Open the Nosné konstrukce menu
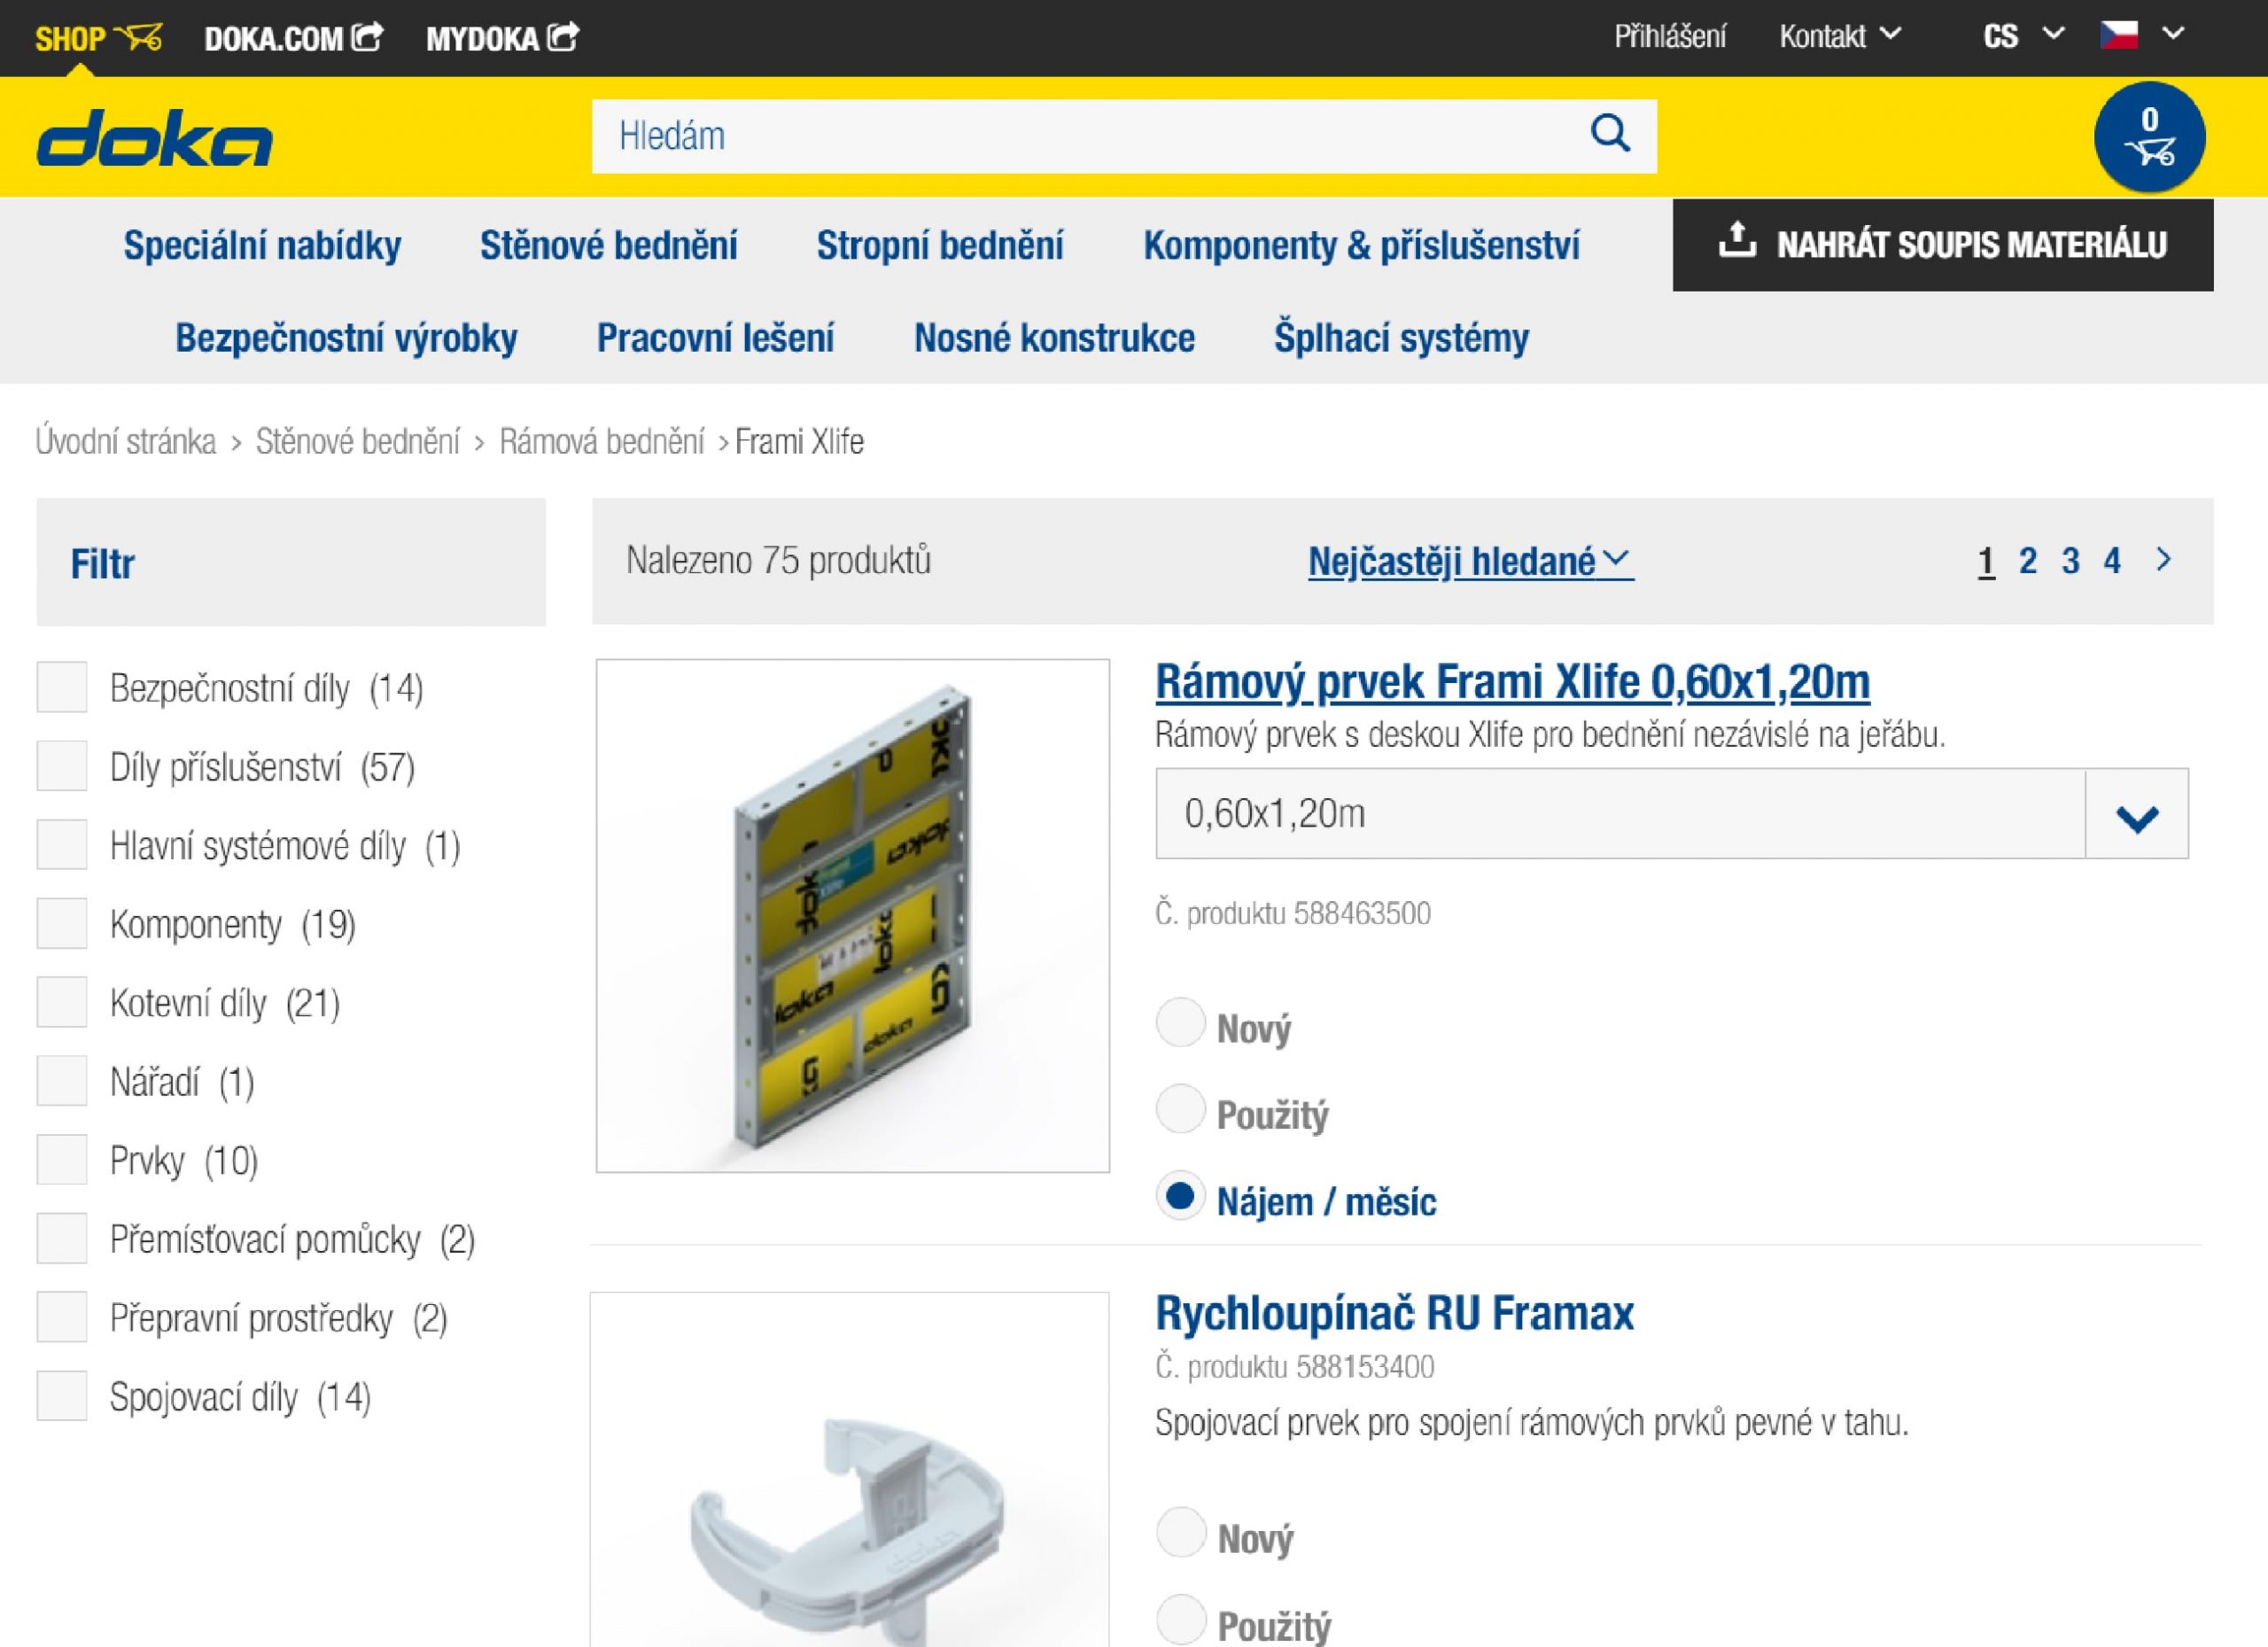Image resolution: width=2268 pixels, height=1647 pixels. pyautogui.click(x=1054, y=338)
